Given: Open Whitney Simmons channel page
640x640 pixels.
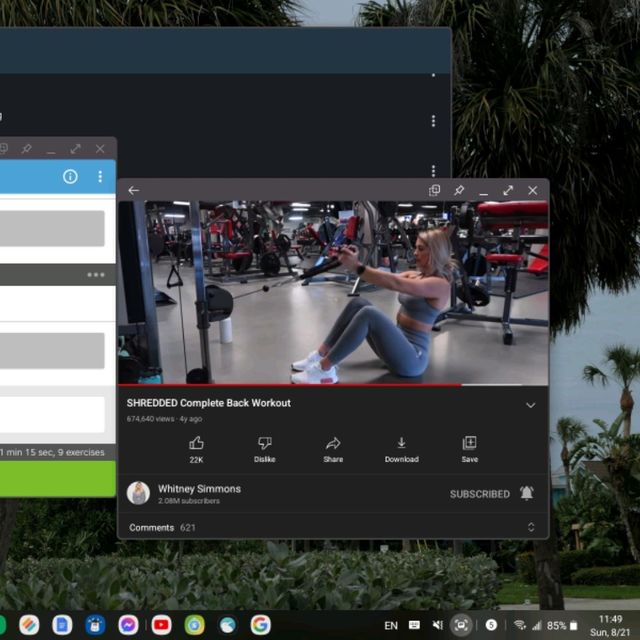Looking at the screenshot, I should 199,490.
